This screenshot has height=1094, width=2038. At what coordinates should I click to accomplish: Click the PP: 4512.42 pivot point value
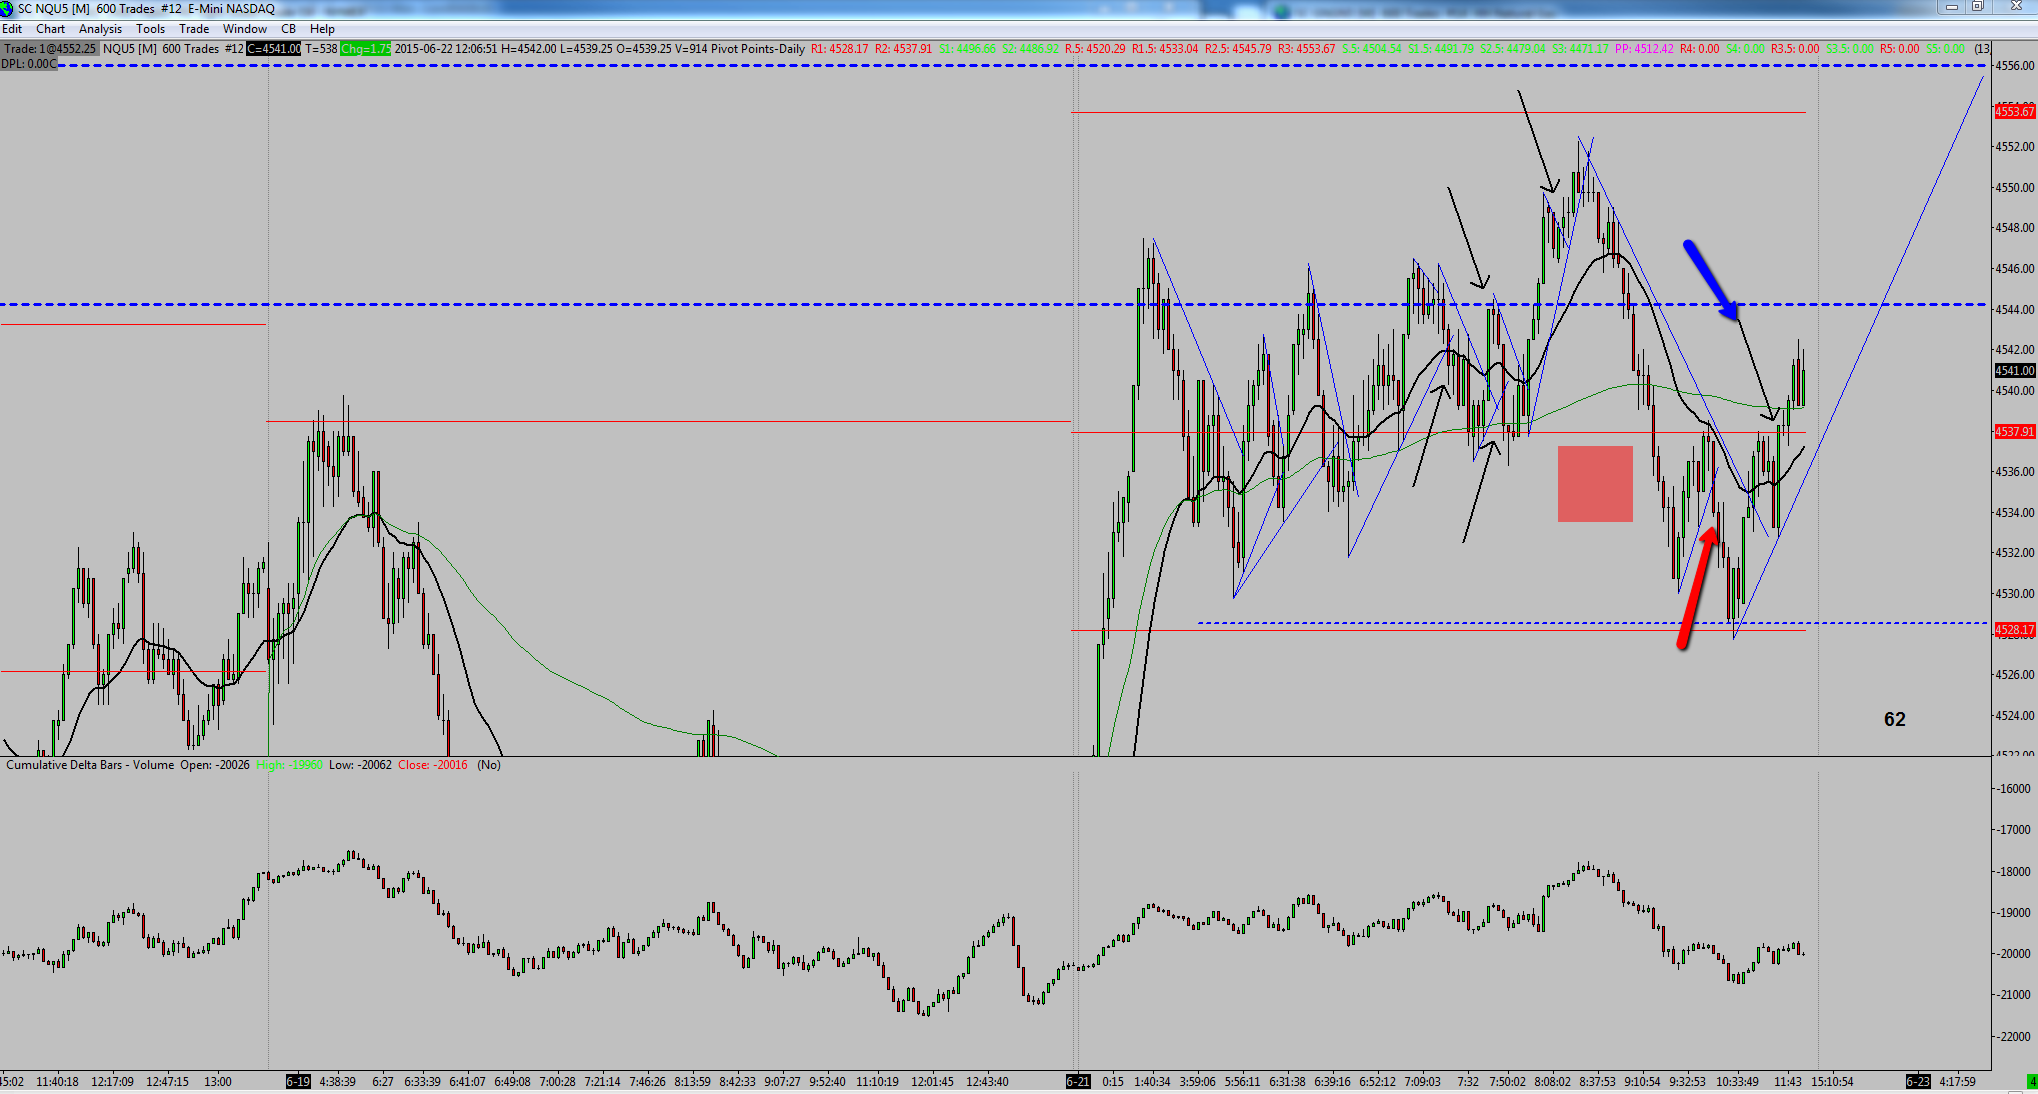pyautogui.click(x=1644, y=49)
